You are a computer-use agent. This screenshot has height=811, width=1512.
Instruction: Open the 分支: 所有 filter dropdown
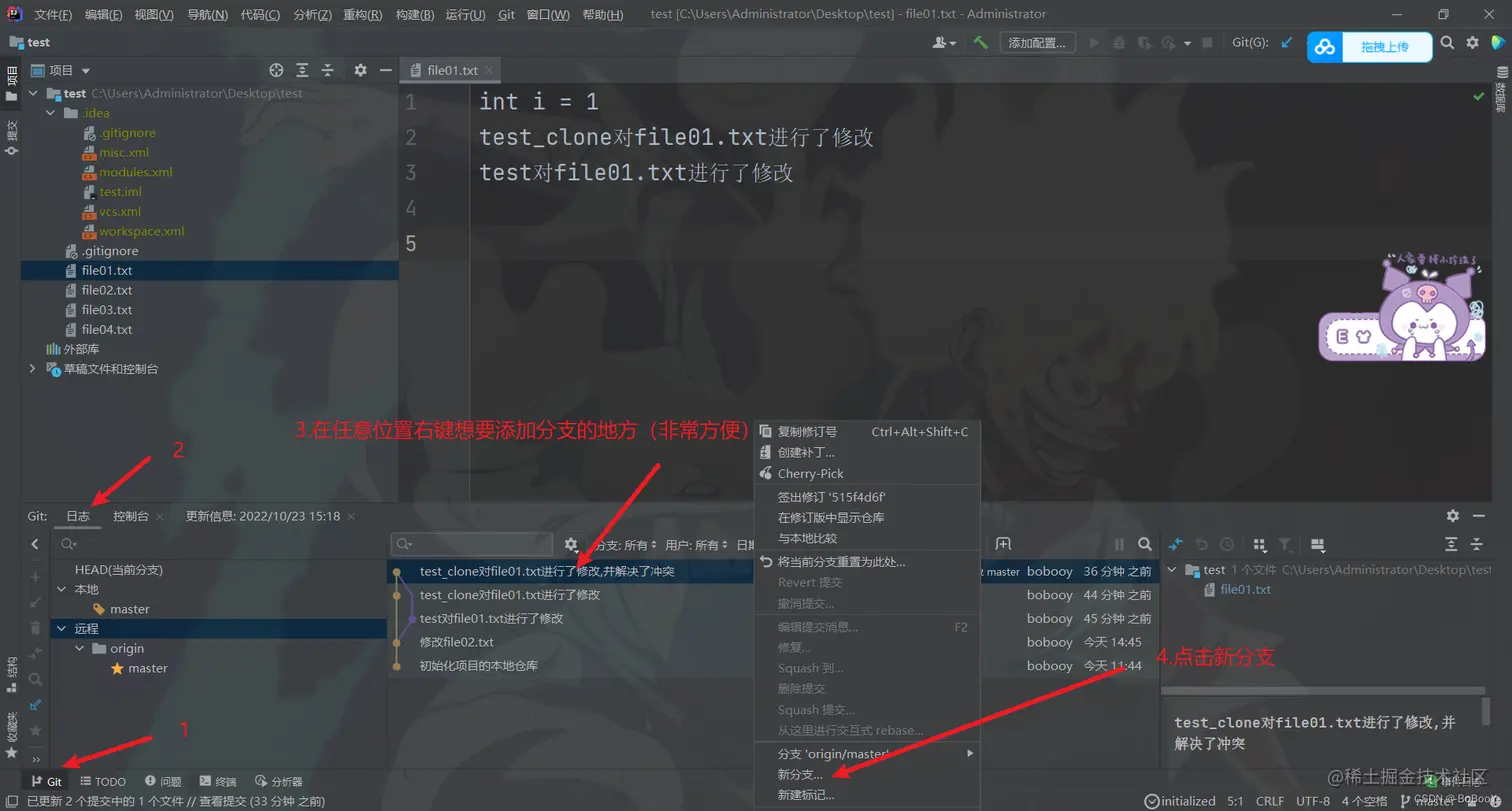point(626,545)
